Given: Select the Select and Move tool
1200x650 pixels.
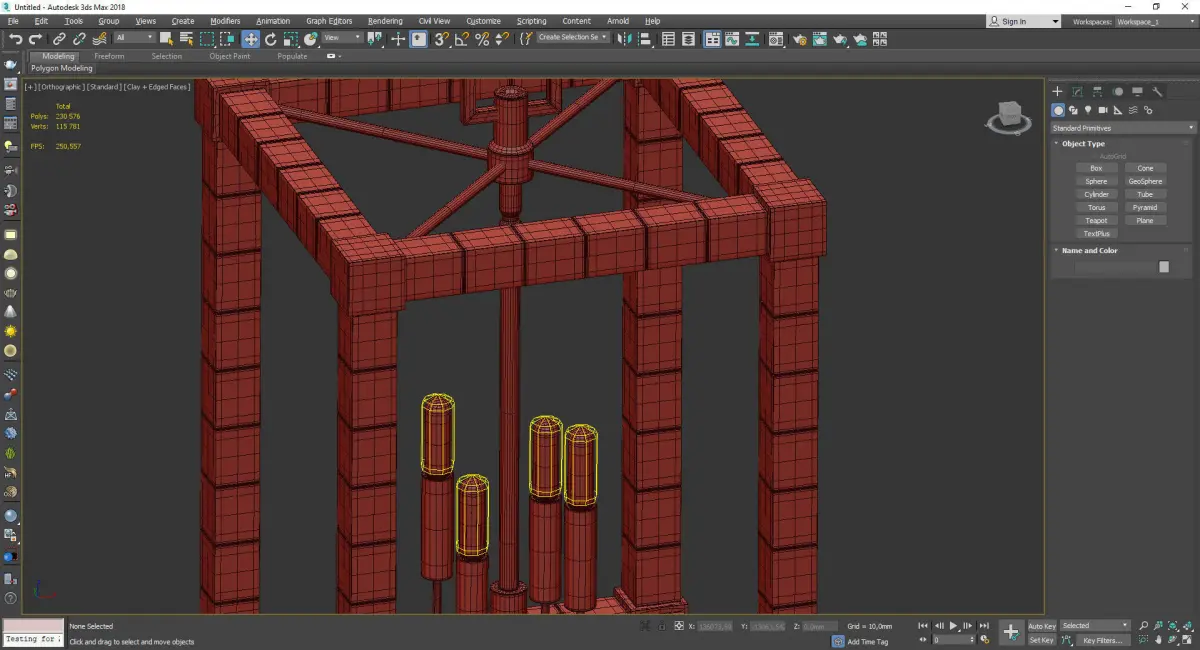Looking at the screenshot, I should [250, 39].
